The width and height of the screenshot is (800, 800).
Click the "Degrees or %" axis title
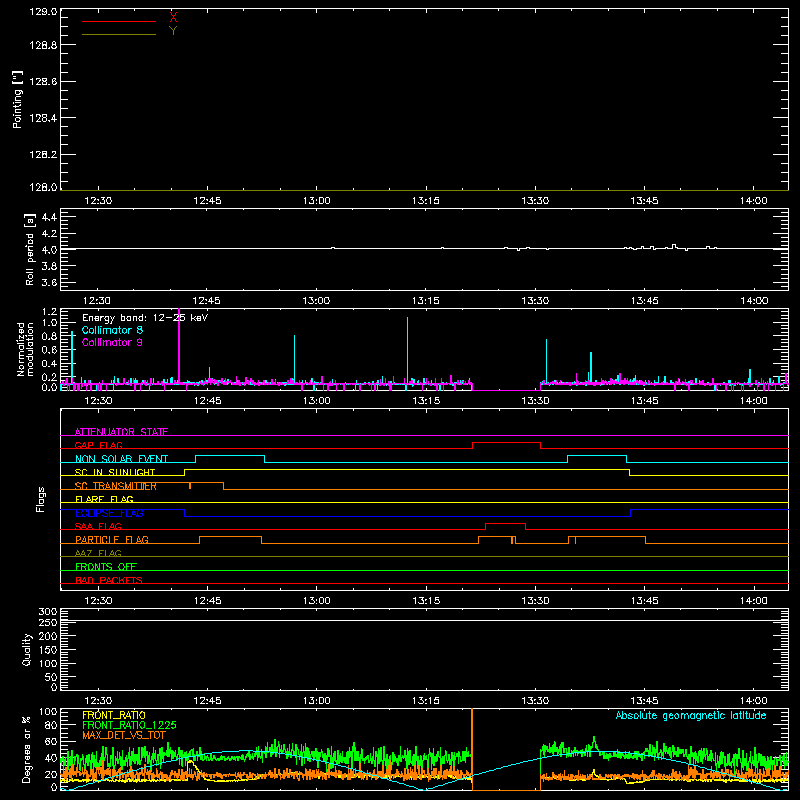coord(26,749)
